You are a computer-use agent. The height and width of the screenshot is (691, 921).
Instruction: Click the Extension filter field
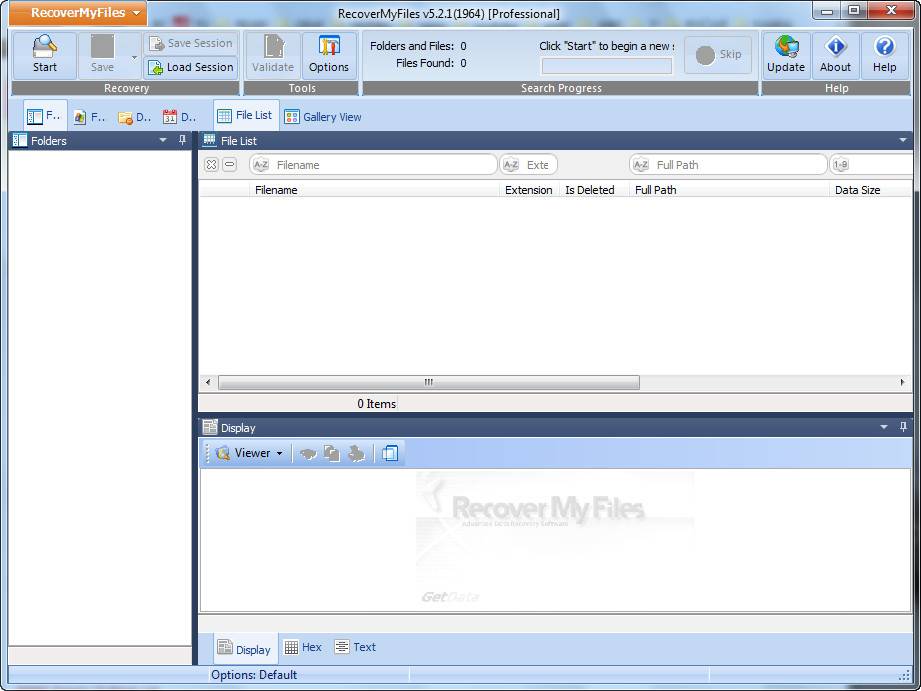pos(529,165)
